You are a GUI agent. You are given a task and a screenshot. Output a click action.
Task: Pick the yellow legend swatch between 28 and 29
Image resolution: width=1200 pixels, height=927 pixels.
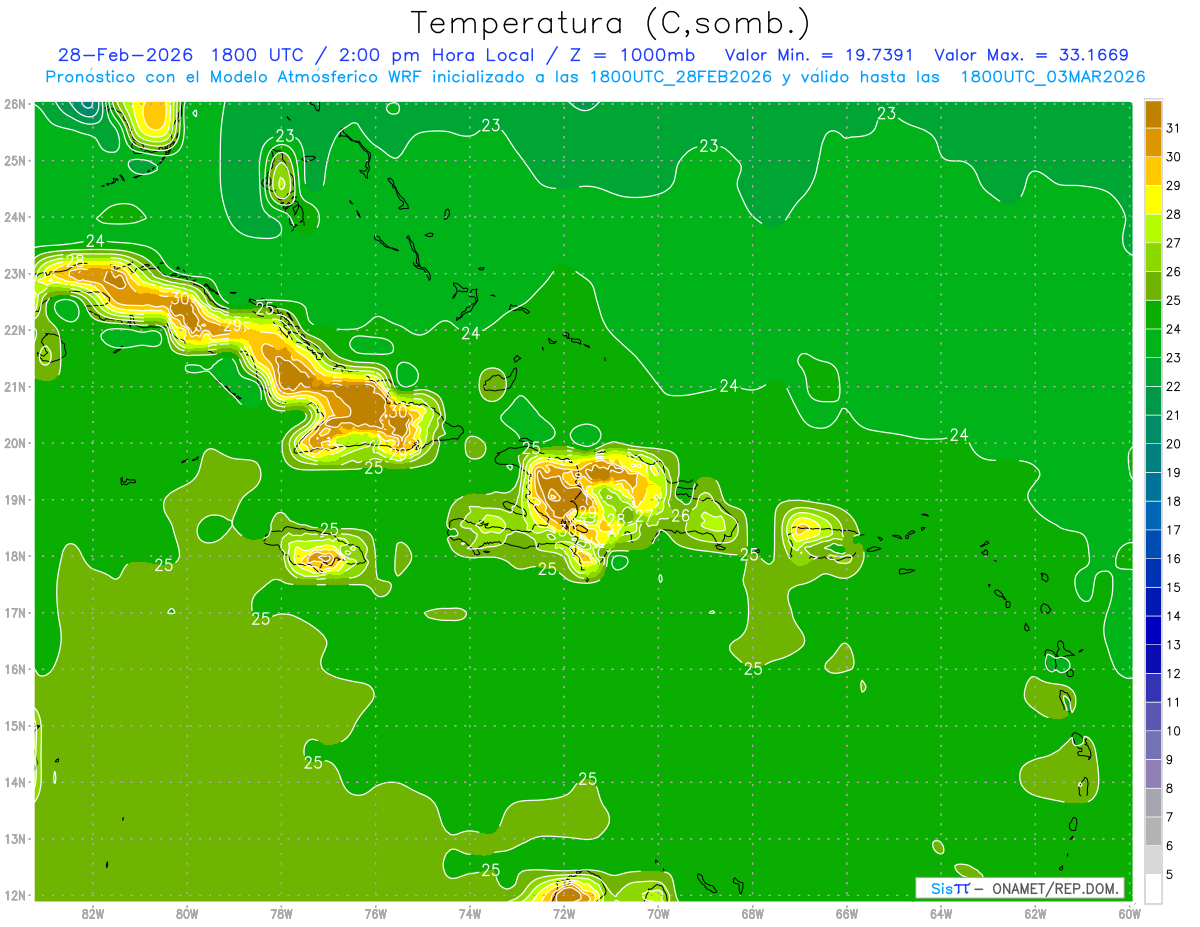point(1153,200)
